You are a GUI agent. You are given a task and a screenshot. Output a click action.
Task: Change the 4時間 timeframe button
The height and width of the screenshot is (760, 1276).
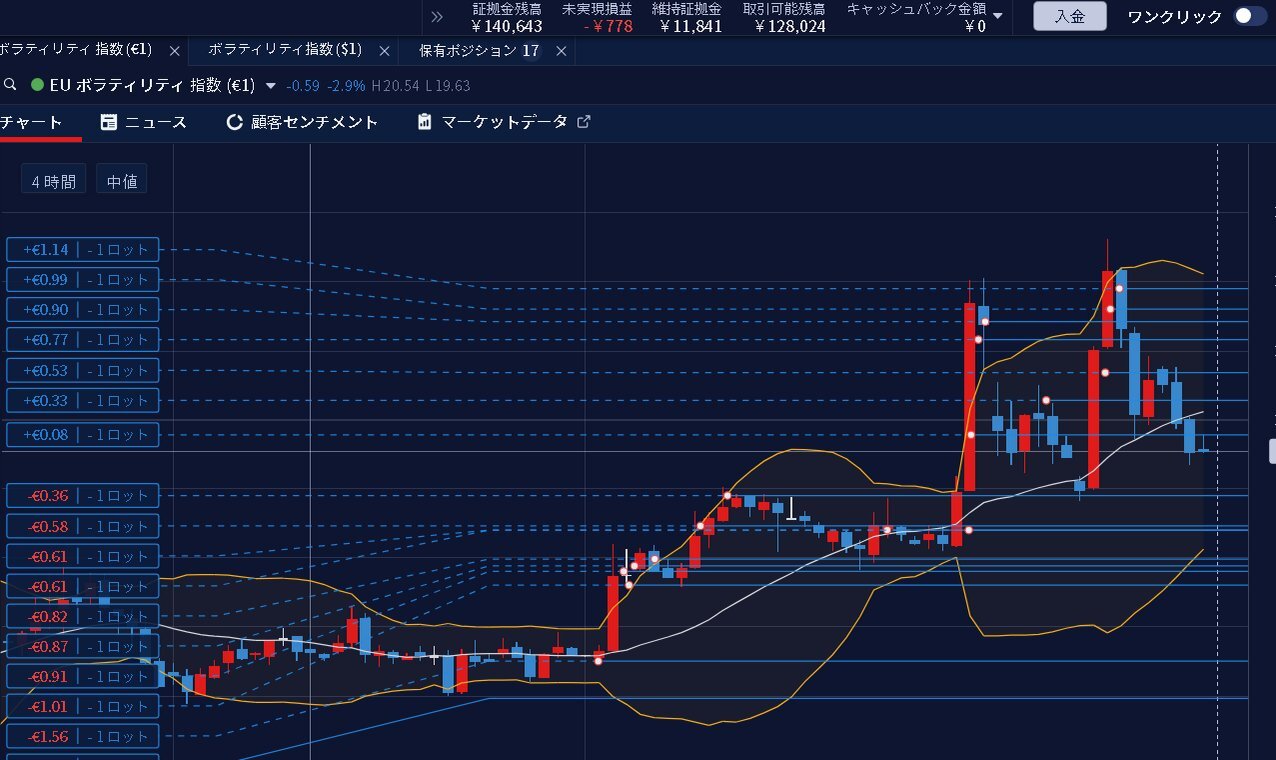[54, 181]
